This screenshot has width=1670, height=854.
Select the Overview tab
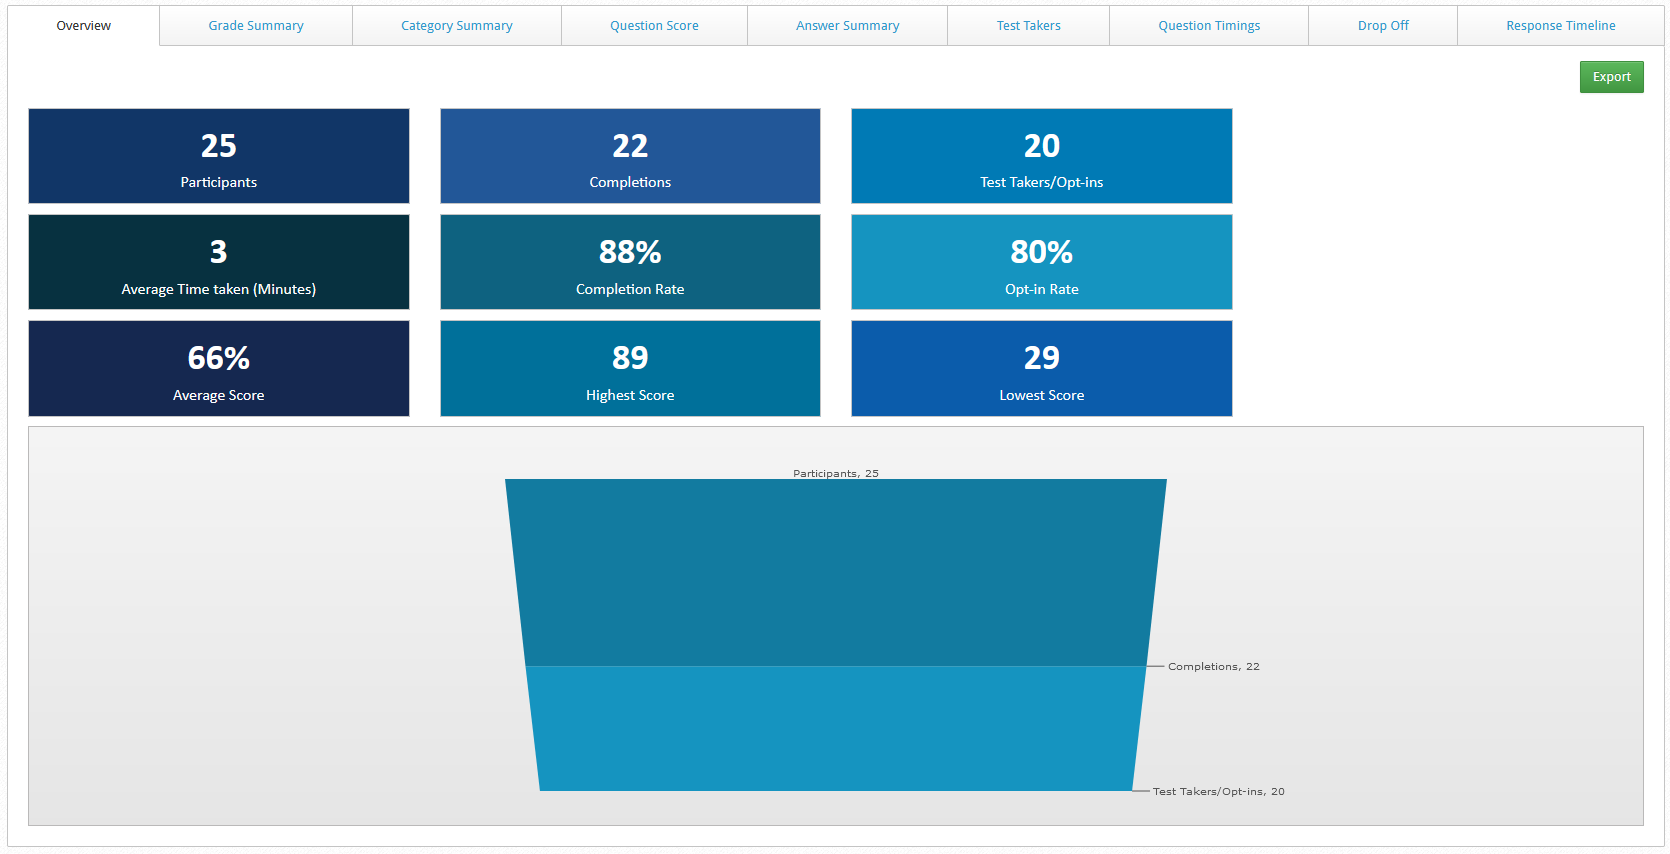coord(84,26)
